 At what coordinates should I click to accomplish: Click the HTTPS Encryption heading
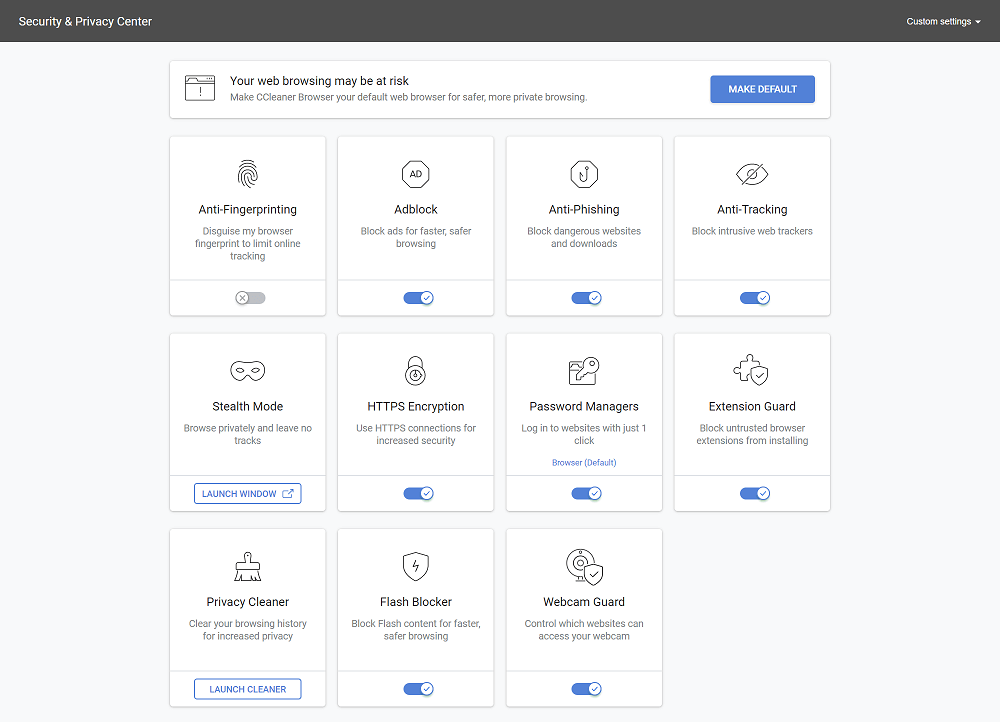coord(416,406)
